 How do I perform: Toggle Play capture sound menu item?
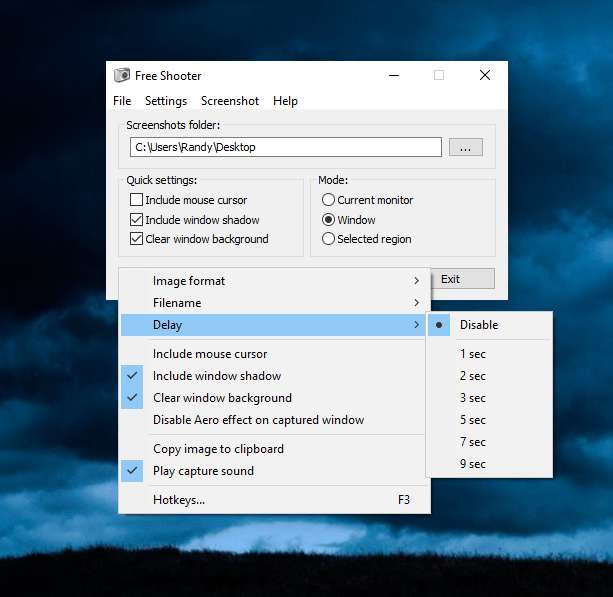pos(272,471)
